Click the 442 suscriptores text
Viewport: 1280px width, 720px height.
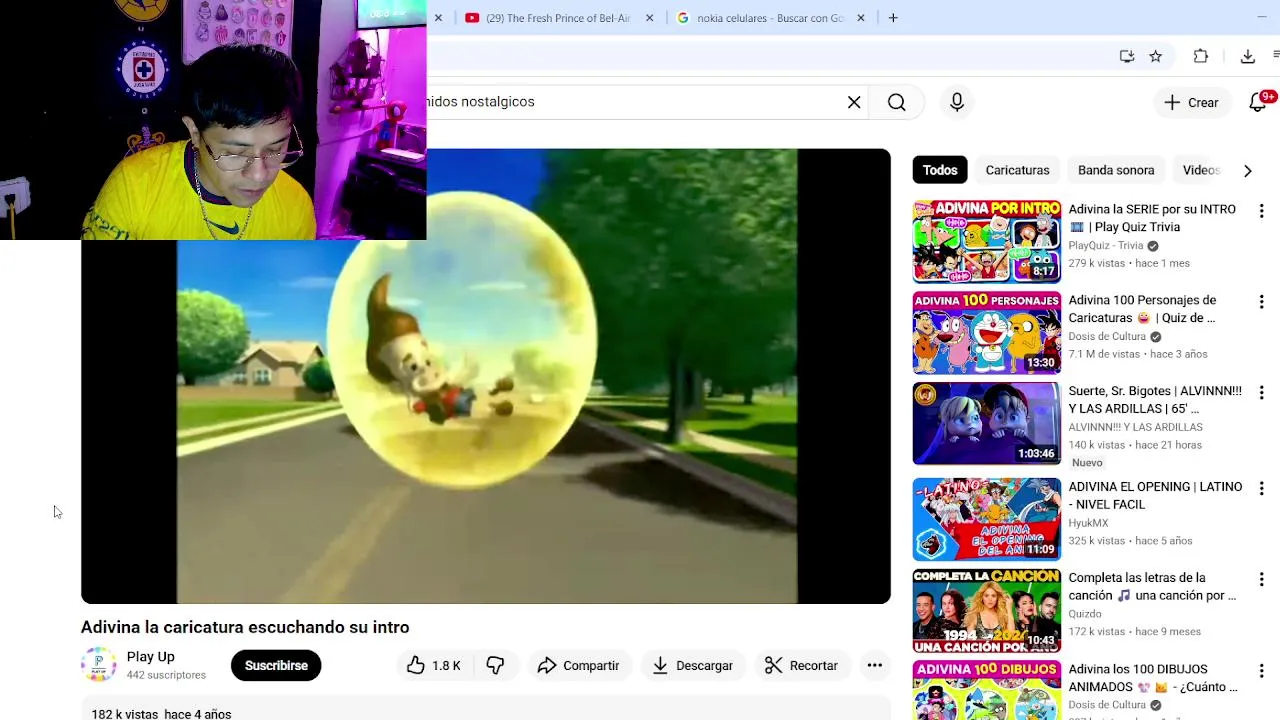[x=166, y=675]
